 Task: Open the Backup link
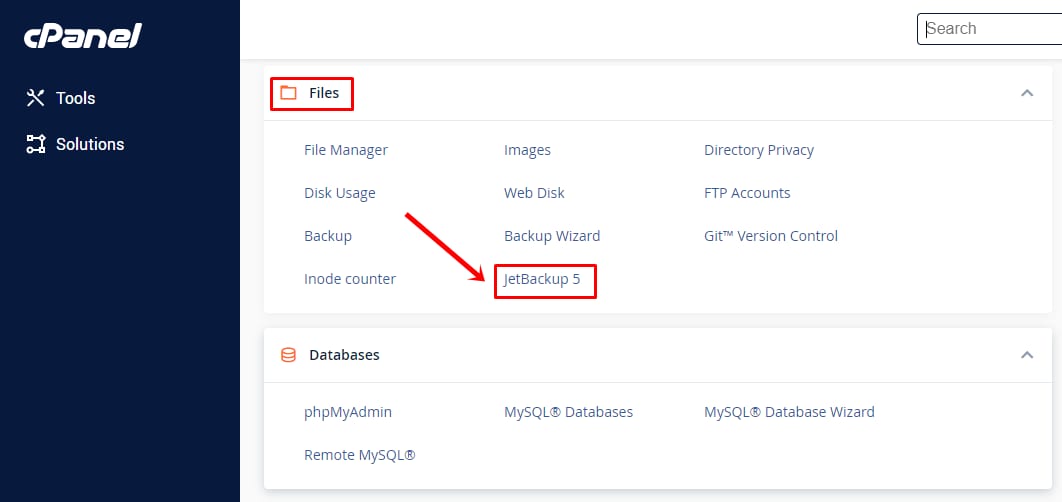(328, 236)
